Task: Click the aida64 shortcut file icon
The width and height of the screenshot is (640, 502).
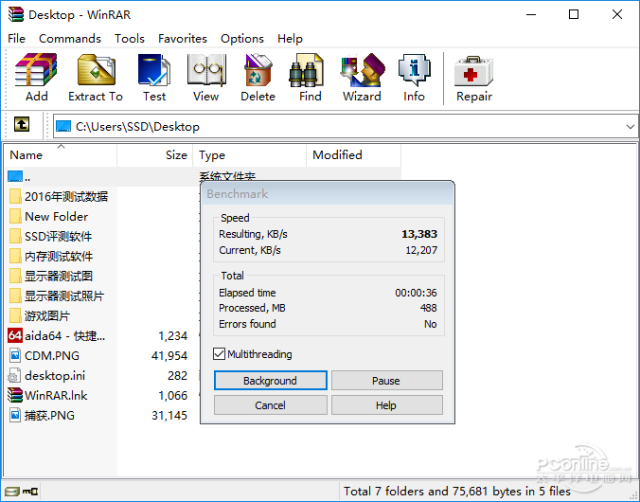Action: (x=15, y=335)
